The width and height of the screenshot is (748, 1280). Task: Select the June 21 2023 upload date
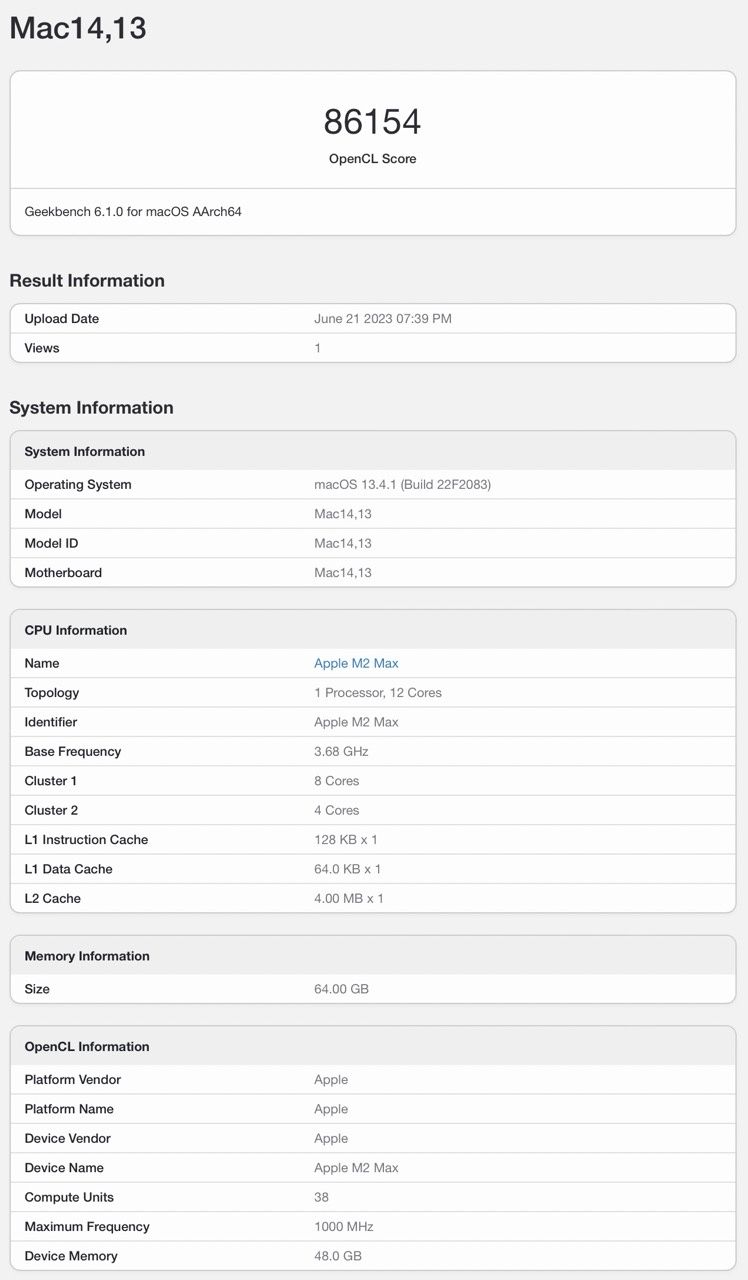[x=383, y=319]
